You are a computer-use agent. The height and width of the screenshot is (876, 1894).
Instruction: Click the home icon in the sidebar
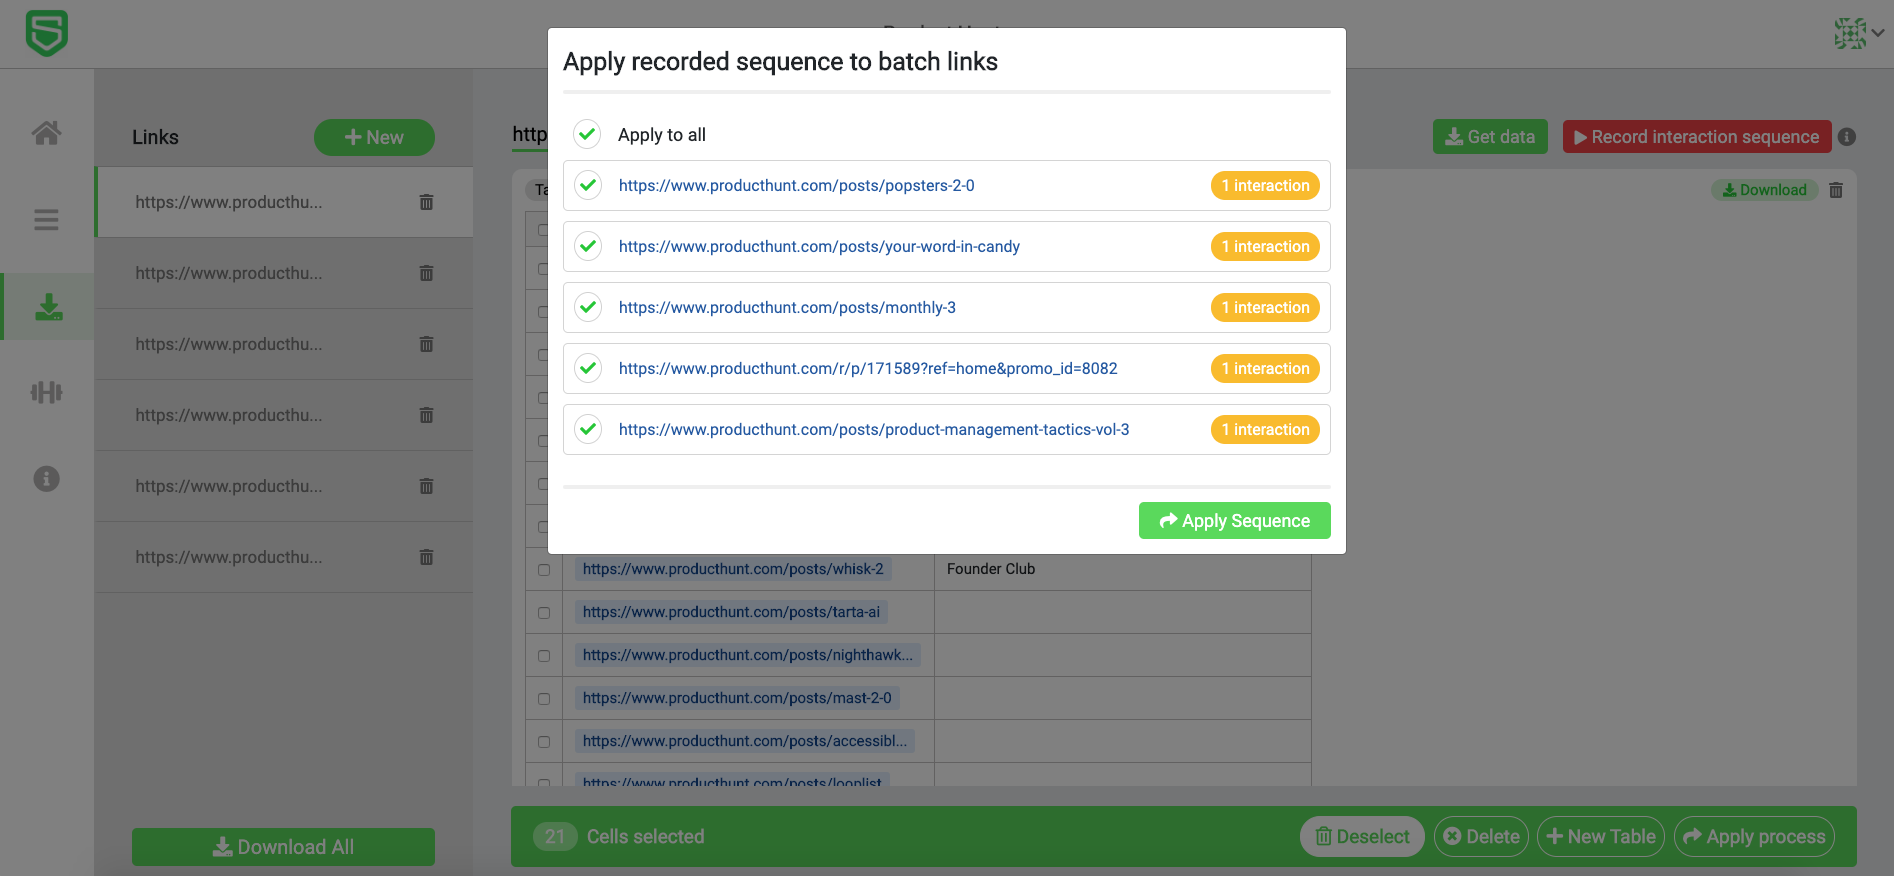coord(46,133)
